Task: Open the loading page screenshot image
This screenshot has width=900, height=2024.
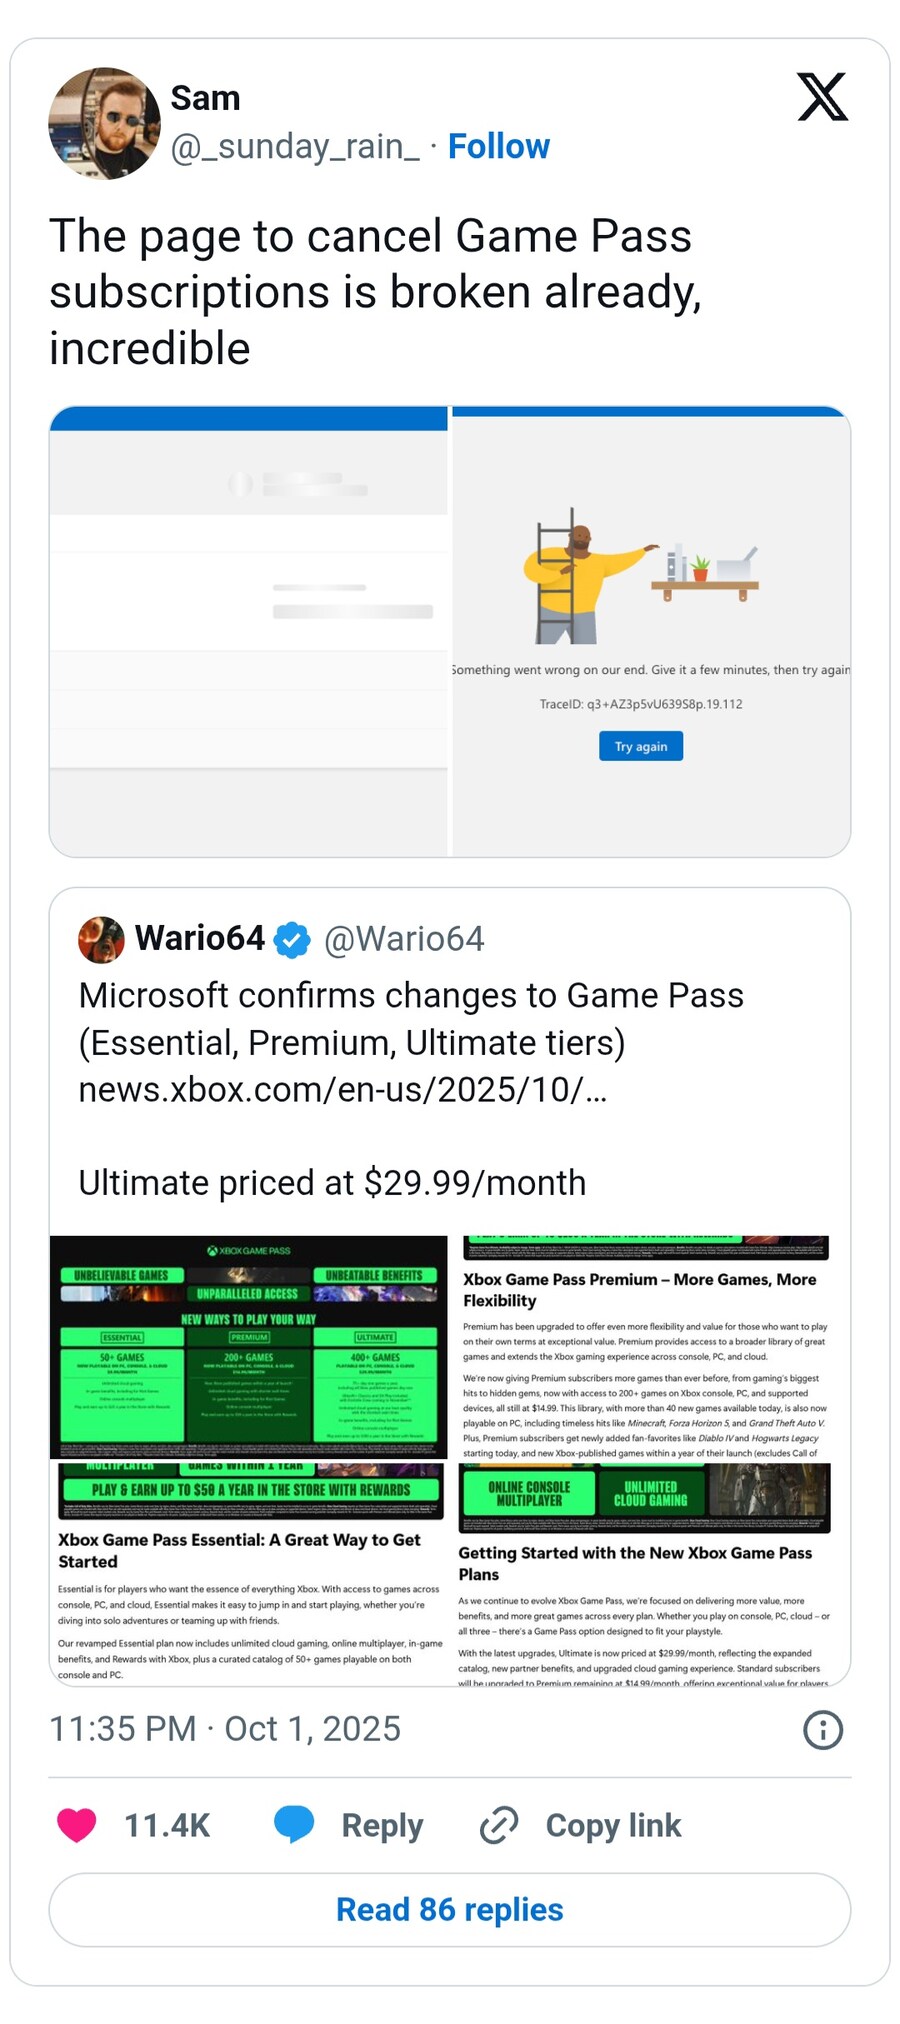Action: coord(248,631)
